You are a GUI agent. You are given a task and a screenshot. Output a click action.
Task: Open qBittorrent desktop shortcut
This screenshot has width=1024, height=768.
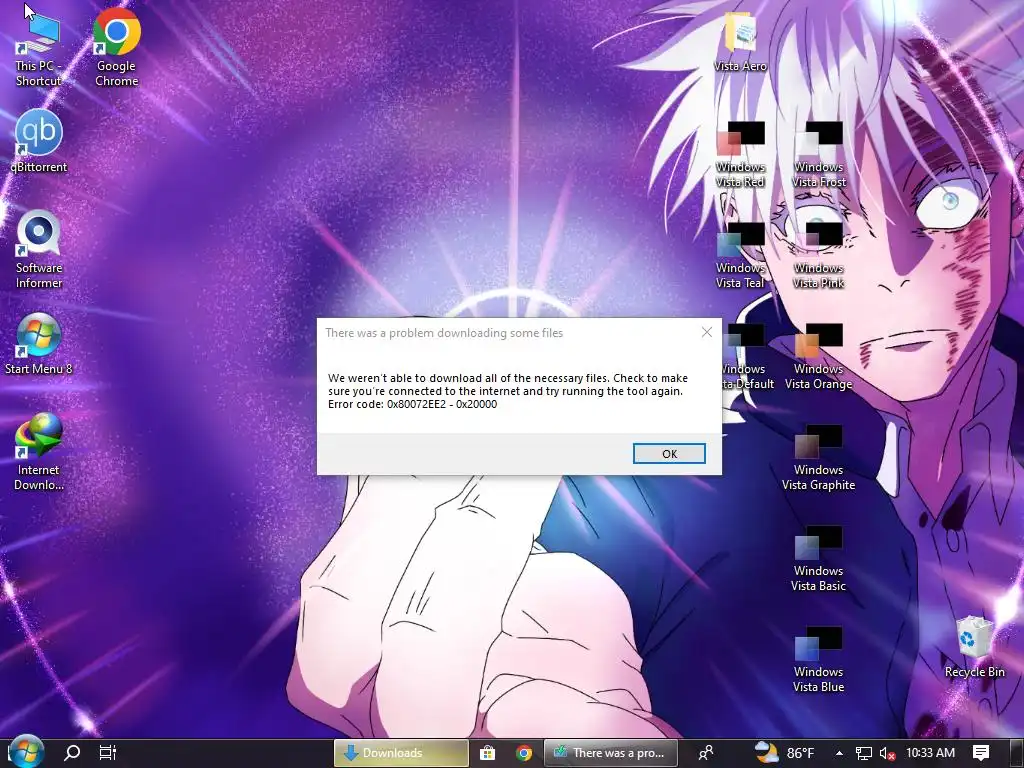pos(39,141)
